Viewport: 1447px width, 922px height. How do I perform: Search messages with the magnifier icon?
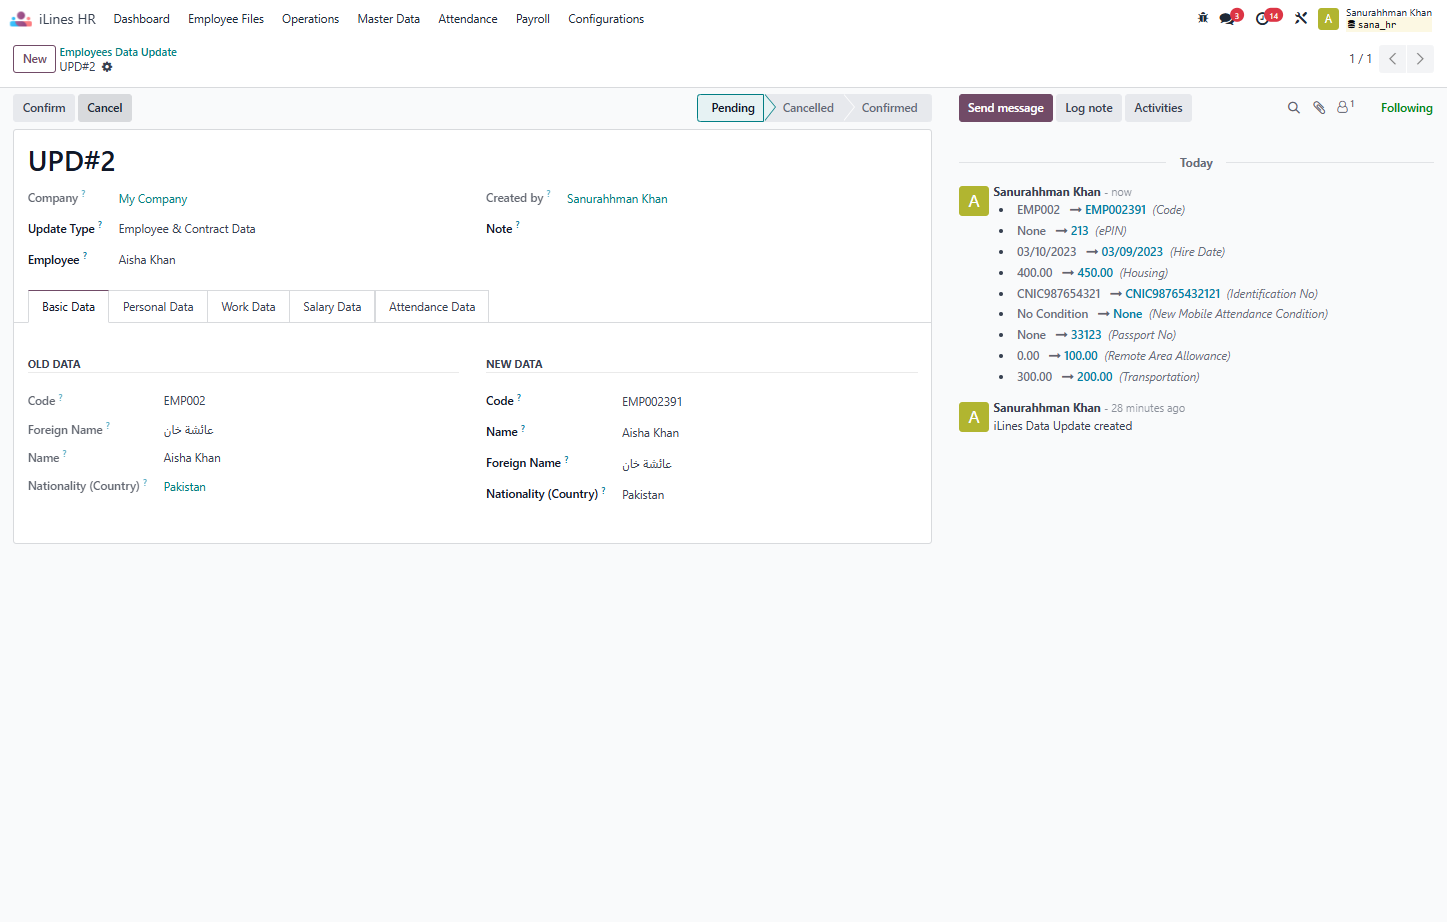pos(1293,108)
